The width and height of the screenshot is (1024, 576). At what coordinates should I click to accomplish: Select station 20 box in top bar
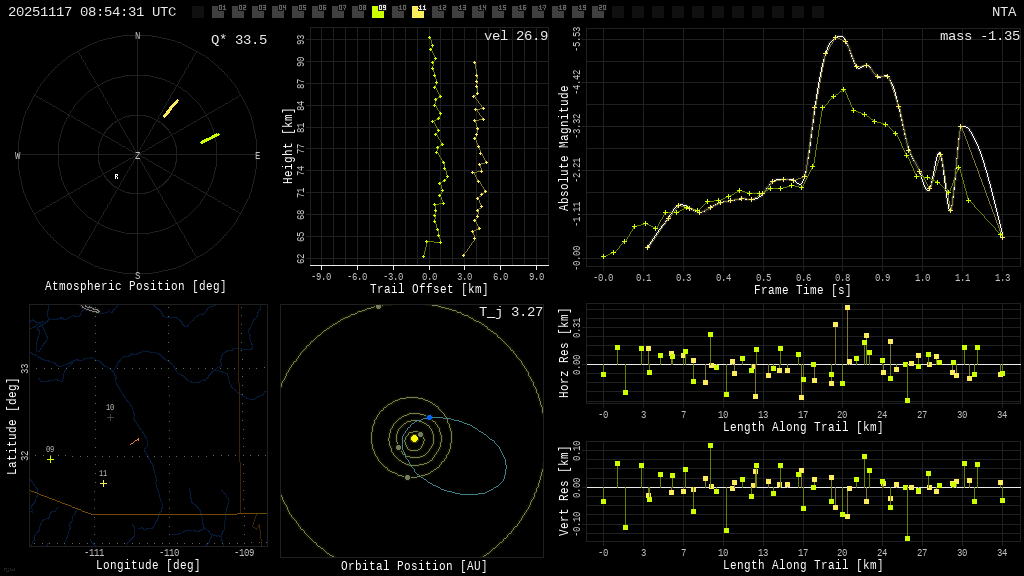[x=598, y=12]
